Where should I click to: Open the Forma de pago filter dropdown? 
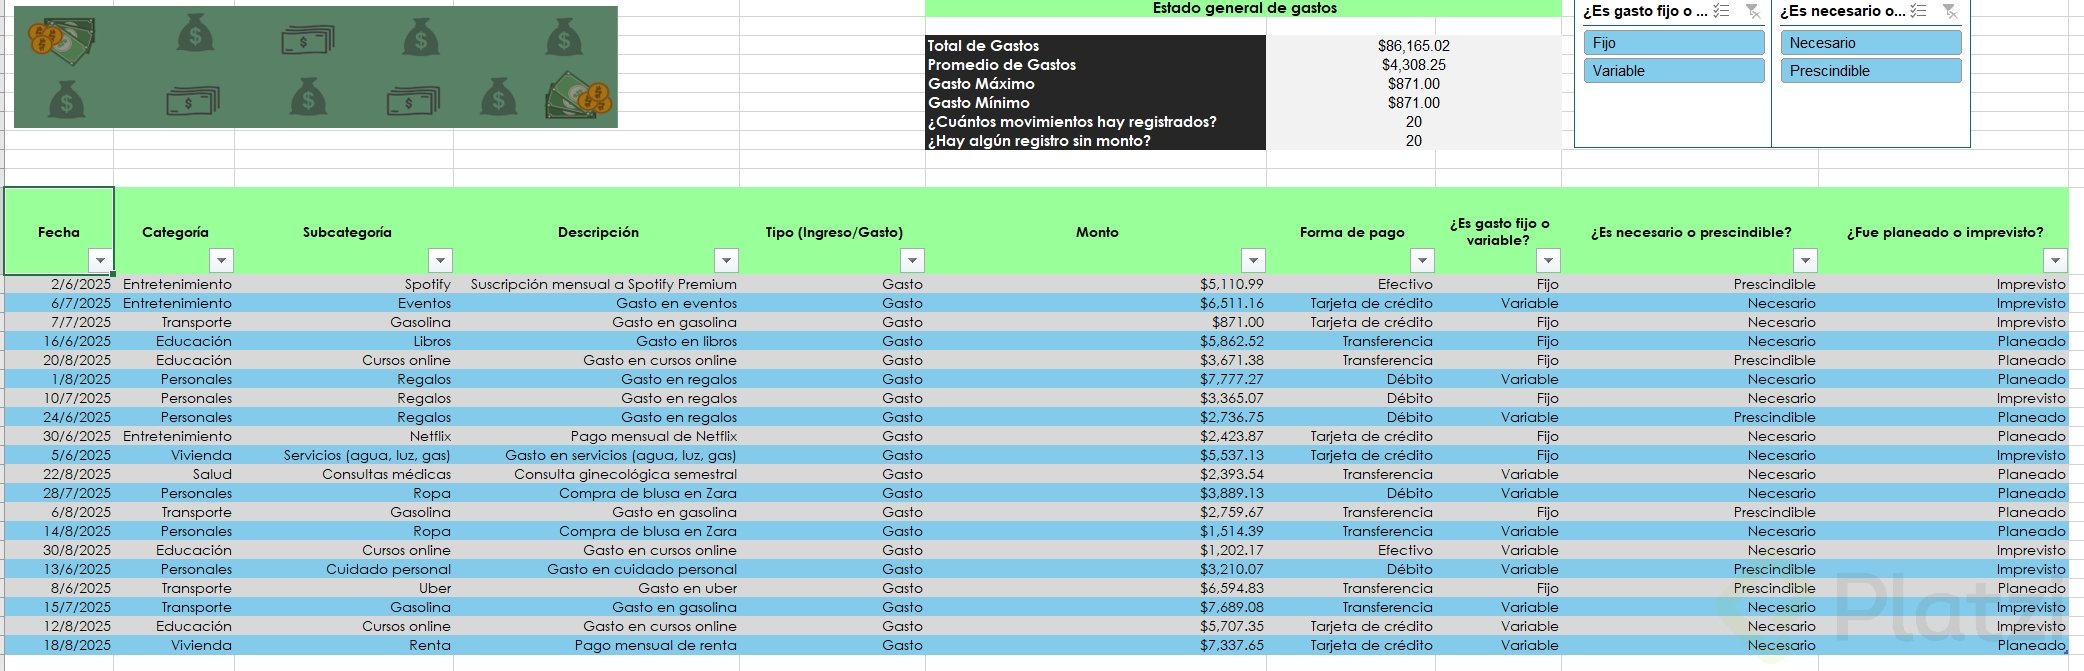pos(1422,261)
